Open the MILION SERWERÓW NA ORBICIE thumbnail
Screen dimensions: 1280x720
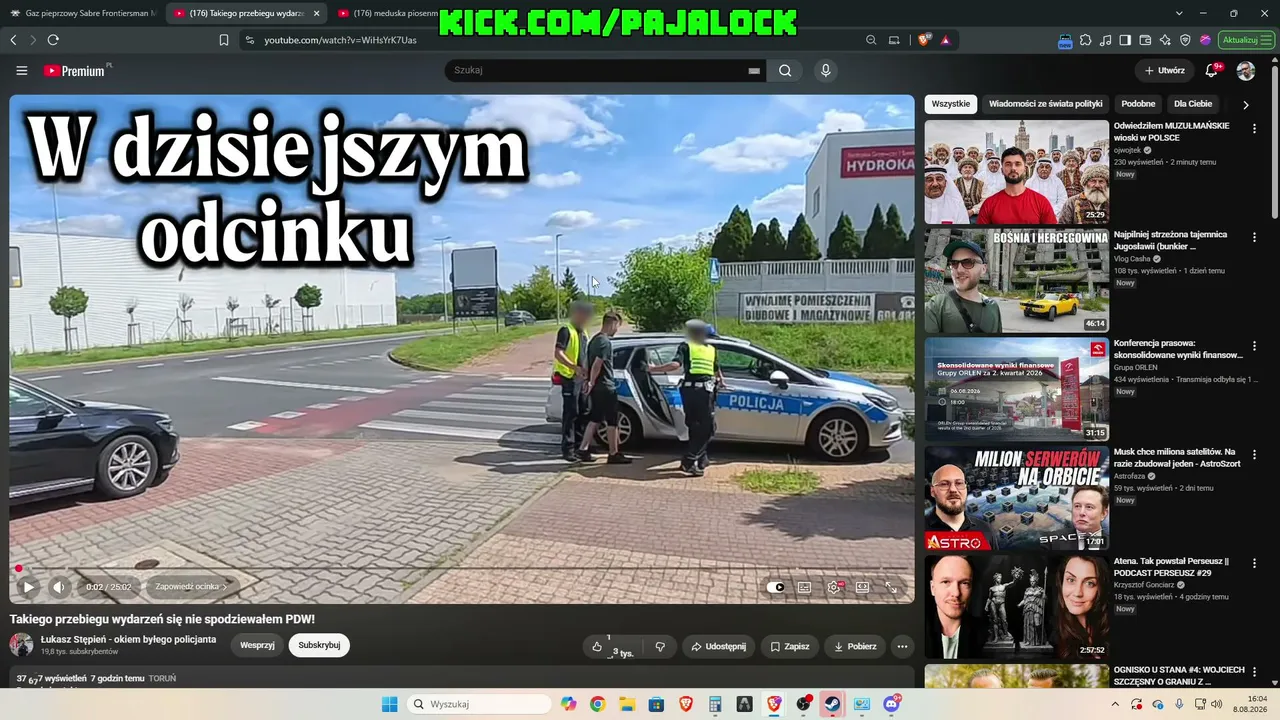(1016, 498)
